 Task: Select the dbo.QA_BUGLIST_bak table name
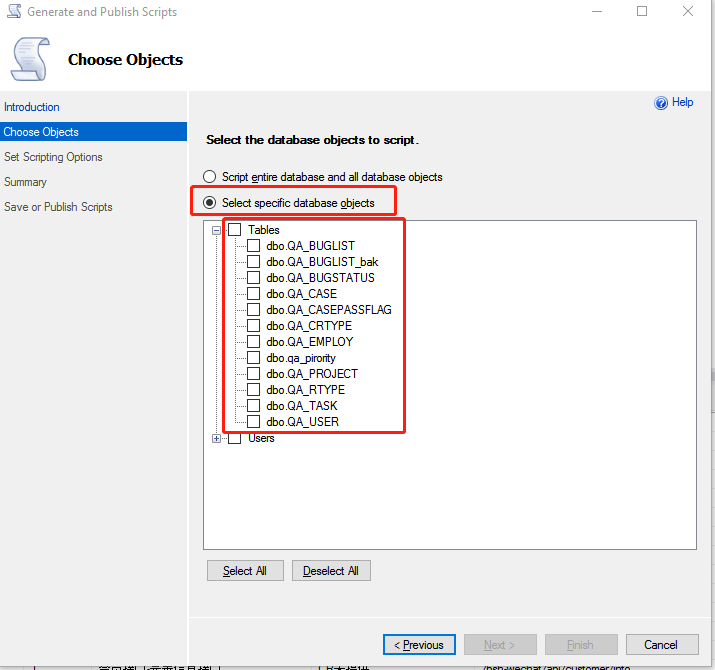(x=322, y=262)
